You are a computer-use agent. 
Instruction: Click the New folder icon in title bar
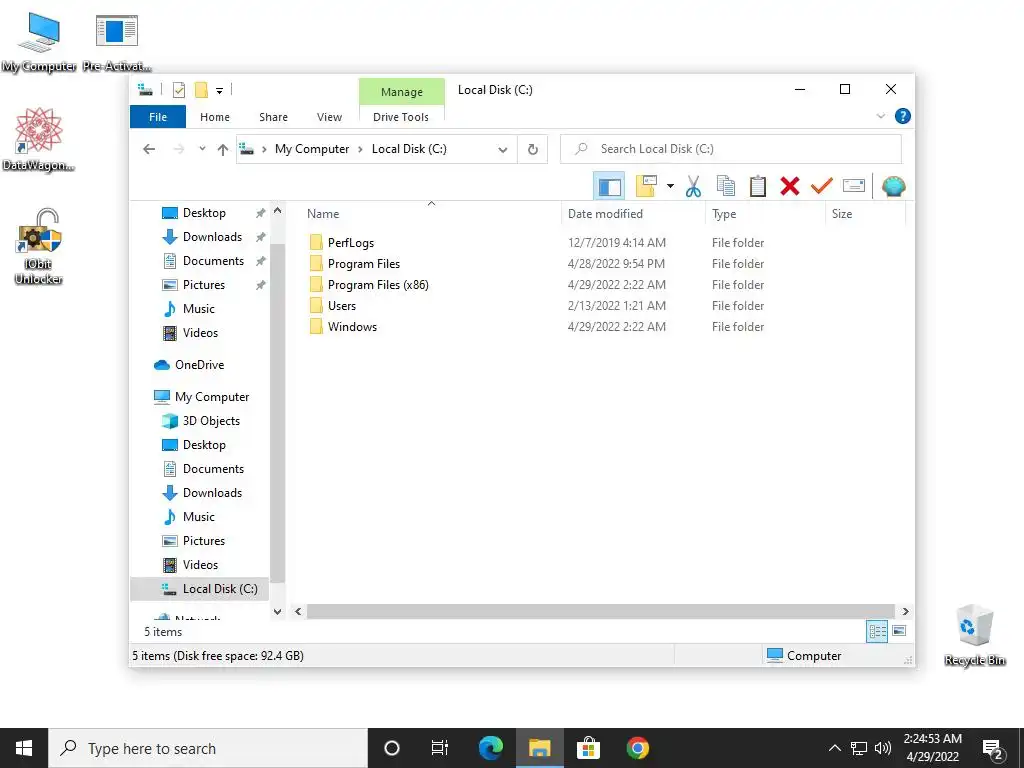coord(201,90)
